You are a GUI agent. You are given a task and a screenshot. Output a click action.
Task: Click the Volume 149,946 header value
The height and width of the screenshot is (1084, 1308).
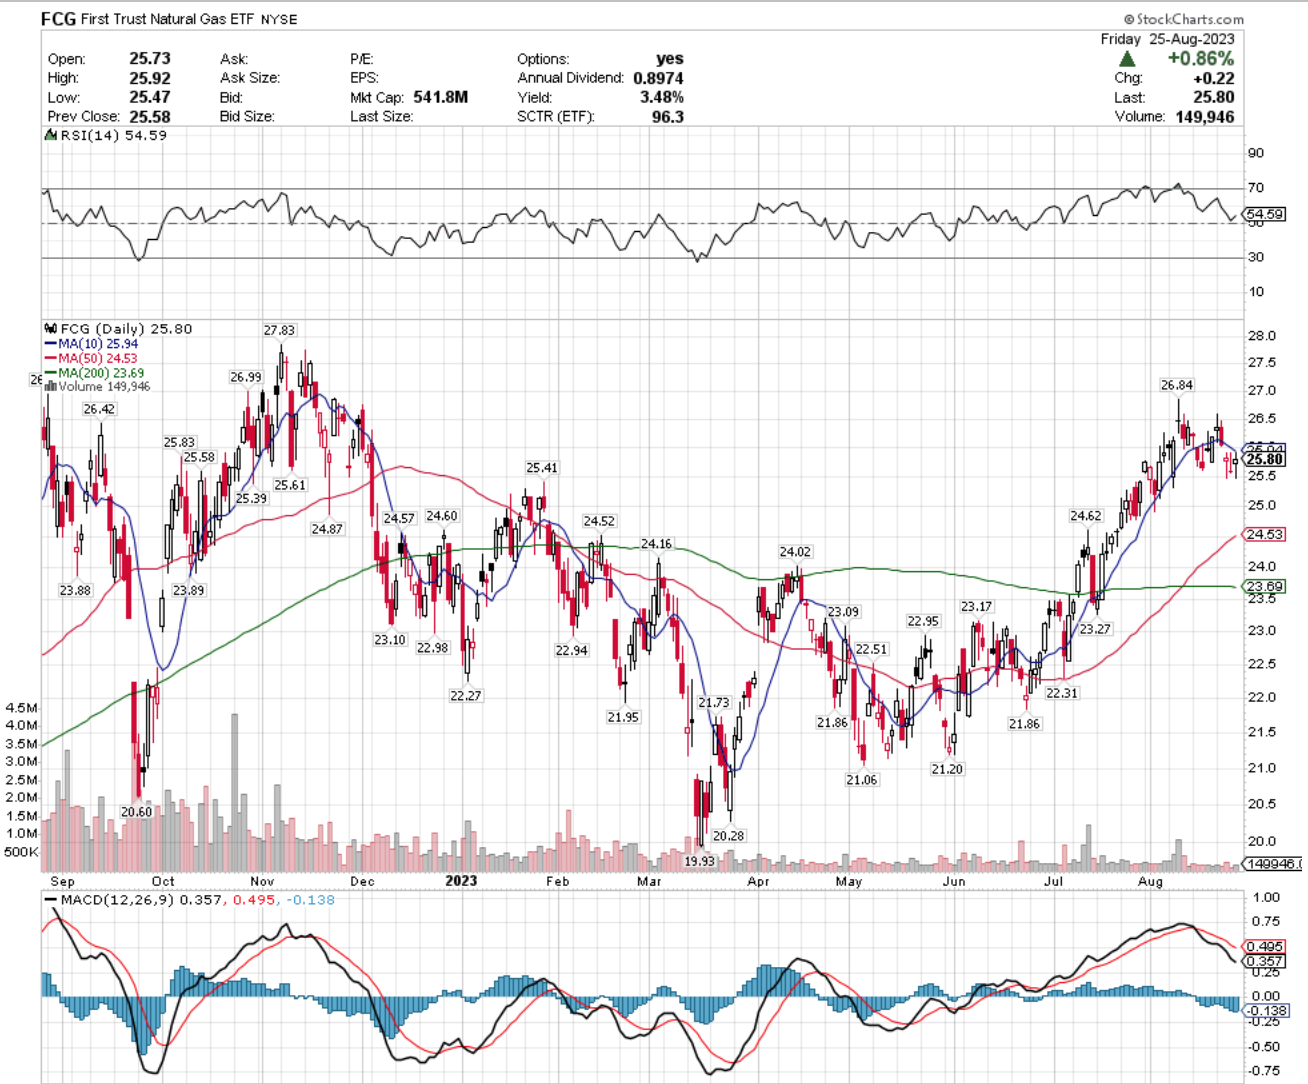(x=1205, y=116)
